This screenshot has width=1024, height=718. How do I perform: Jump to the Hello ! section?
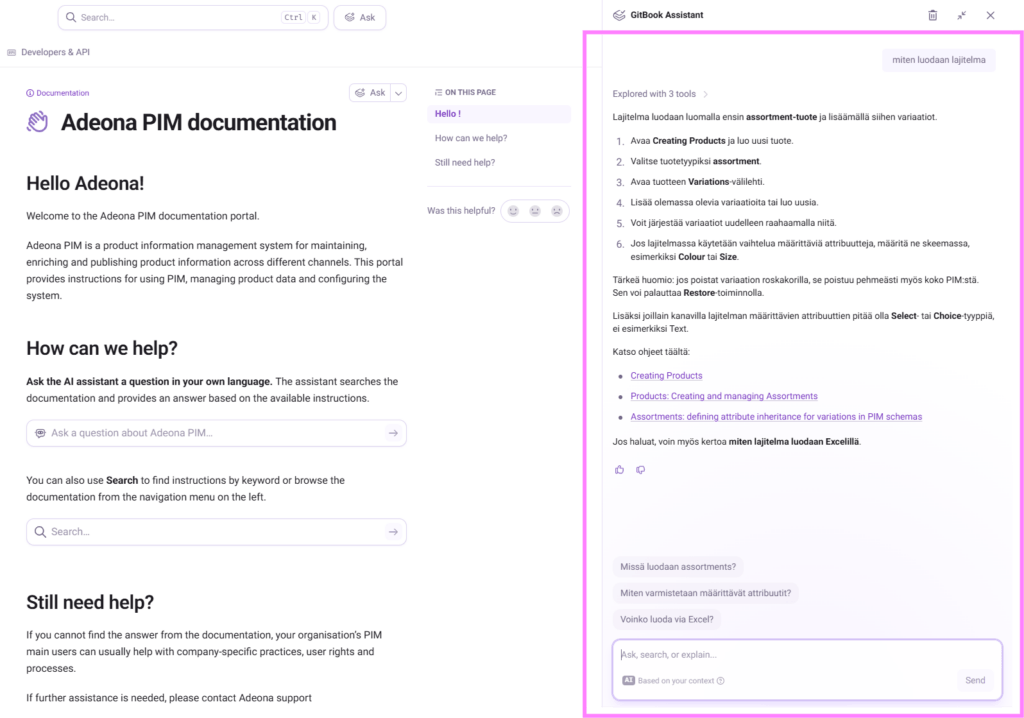(x=499, y=114)
